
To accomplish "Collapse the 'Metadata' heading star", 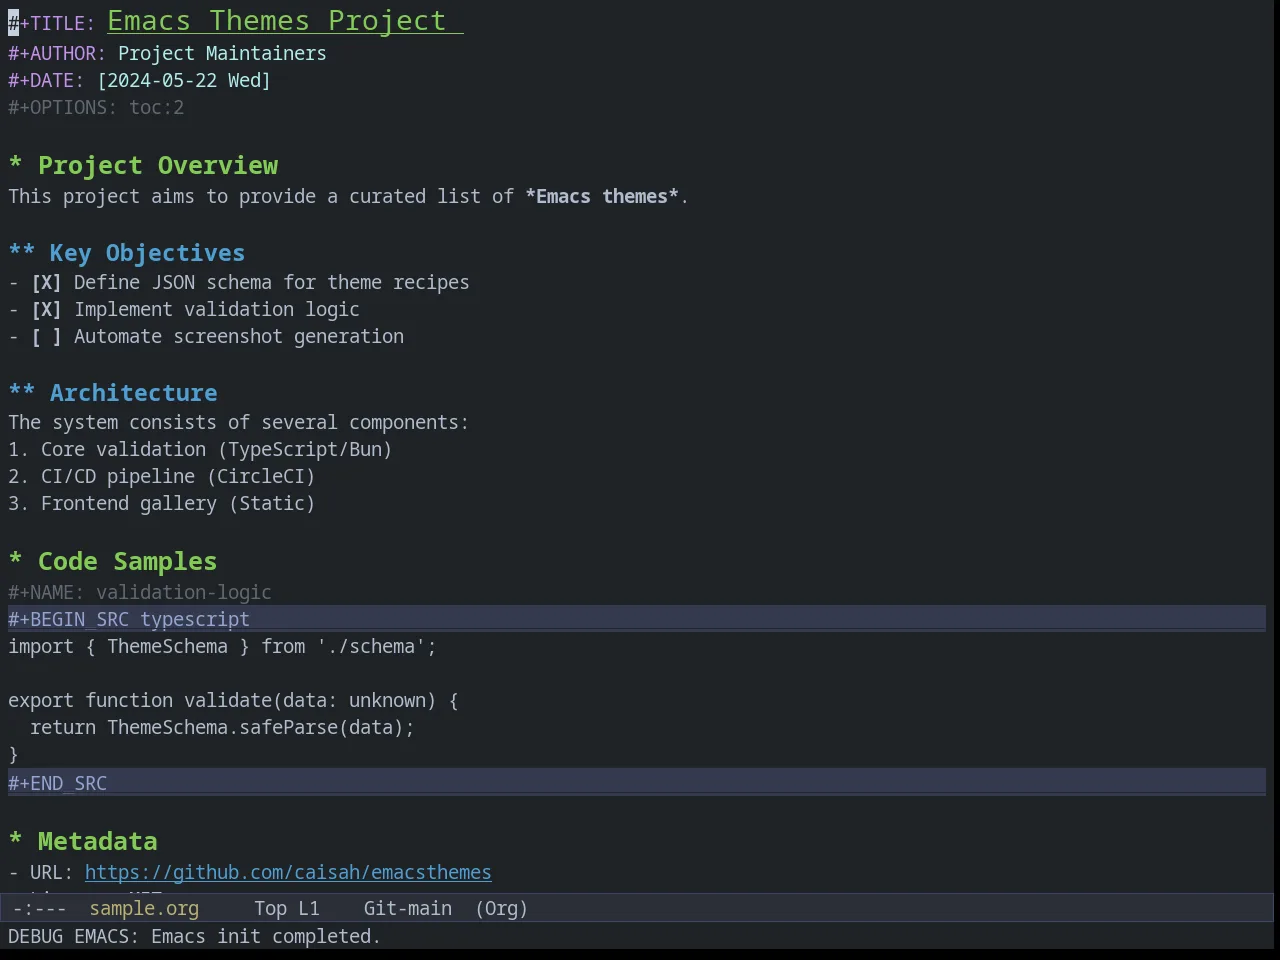I will click(15, 840).
